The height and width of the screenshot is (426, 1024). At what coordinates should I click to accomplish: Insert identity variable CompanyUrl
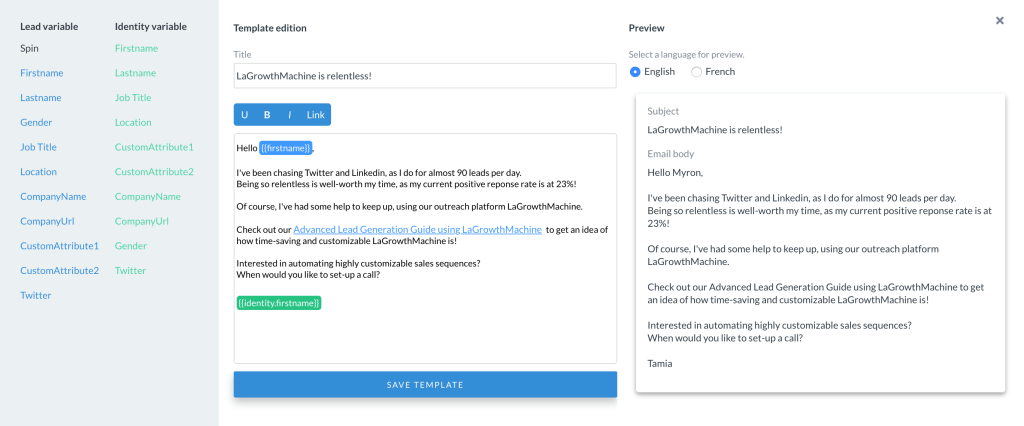tap(141, 221)
